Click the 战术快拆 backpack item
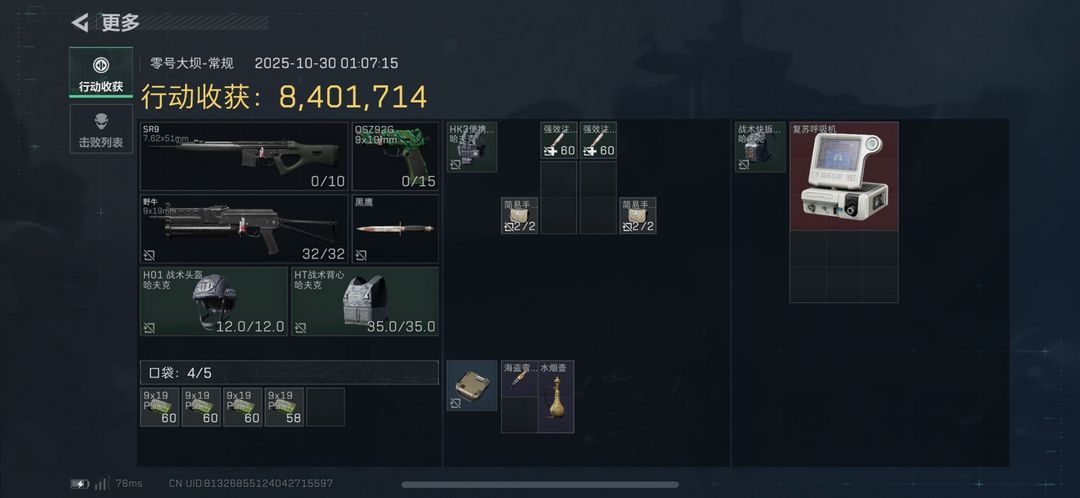 click(x=760, y=147)
